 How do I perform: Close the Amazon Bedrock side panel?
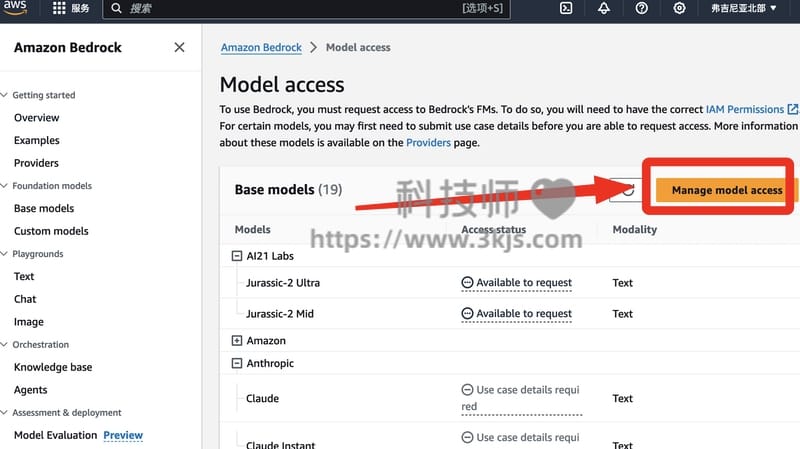click(179, 47)
